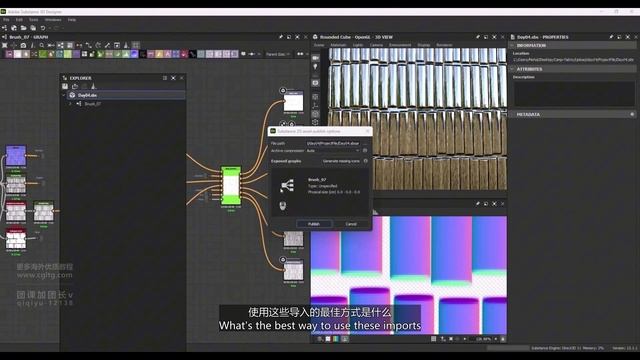Open the File menu
This screenshot has height=360, width=640.
(x=6, y=20)
